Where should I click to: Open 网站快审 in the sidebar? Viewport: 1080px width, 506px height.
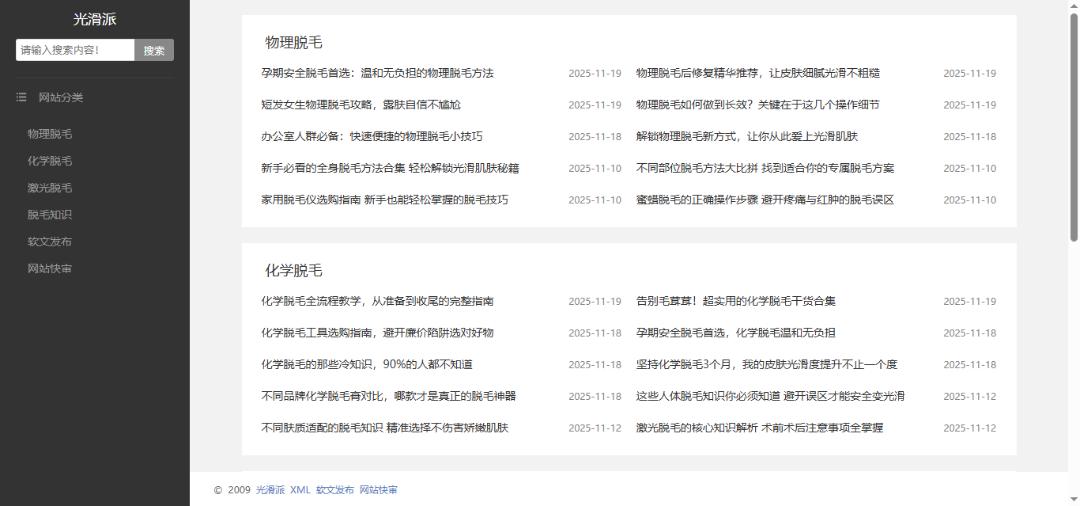(50, 269)
